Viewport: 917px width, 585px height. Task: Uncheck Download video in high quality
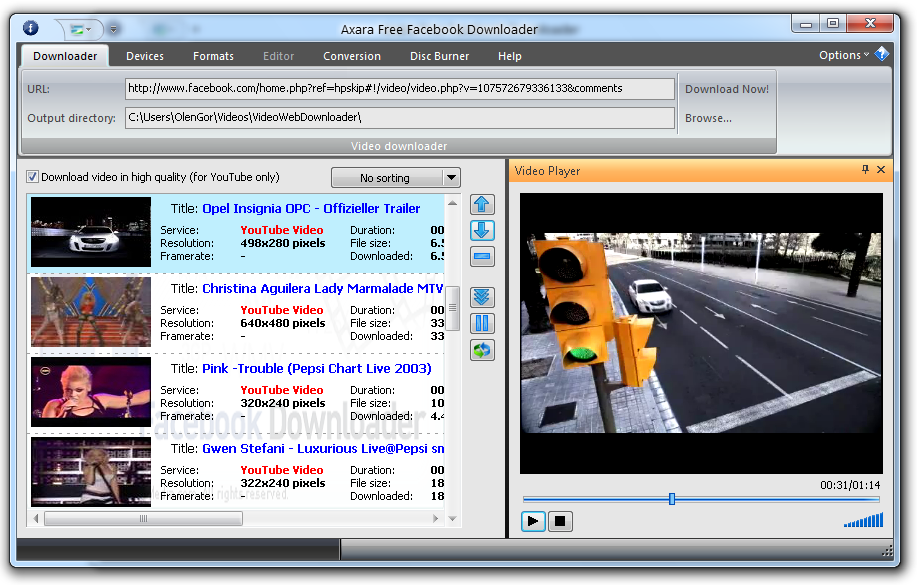coord(33,177)
